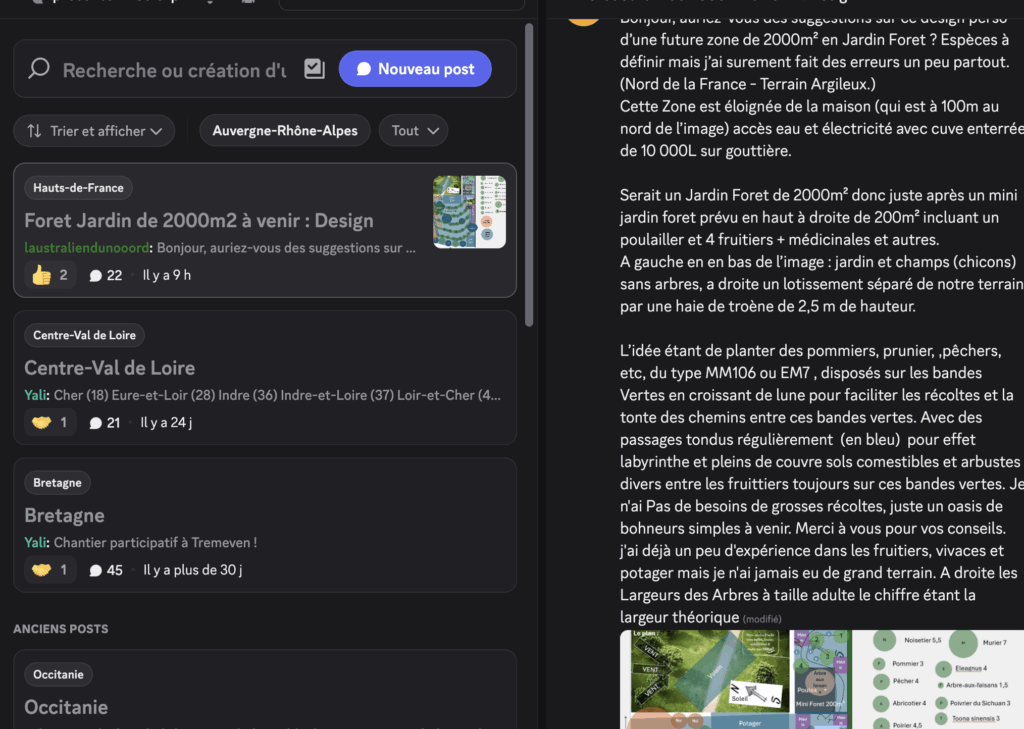Click the "Il y a 9 h" timestamp

coord(167,275)
